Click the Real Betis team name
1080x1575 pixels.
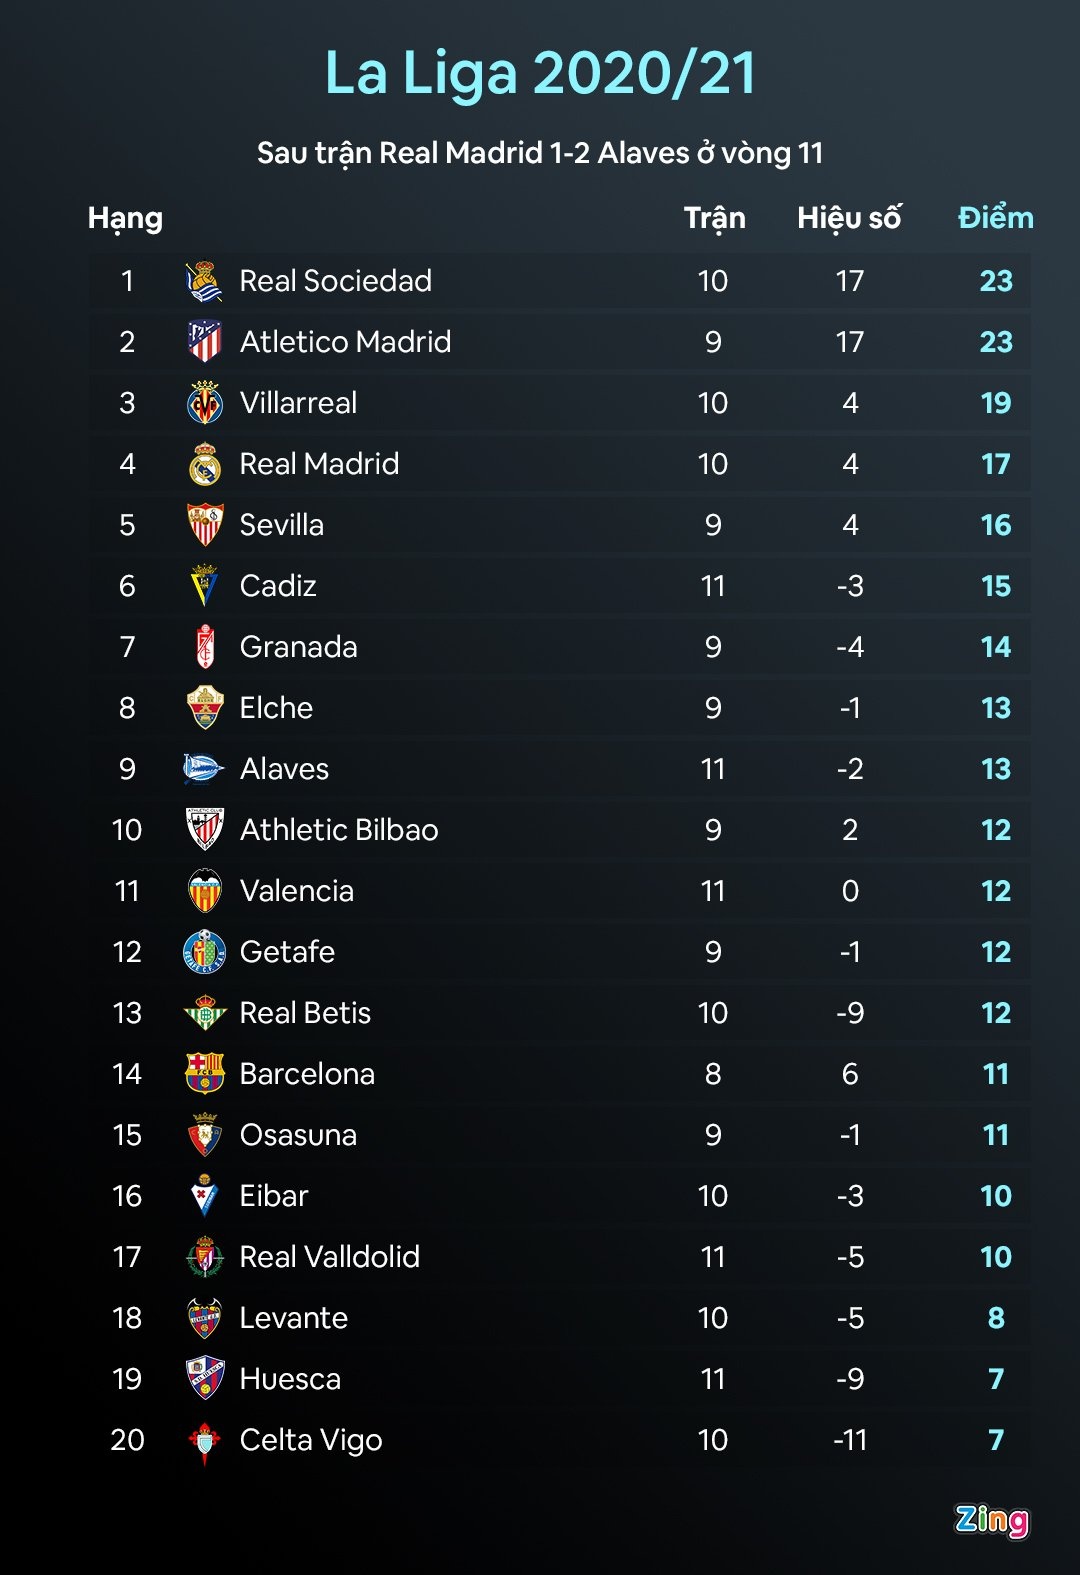tap(305, 1013)
